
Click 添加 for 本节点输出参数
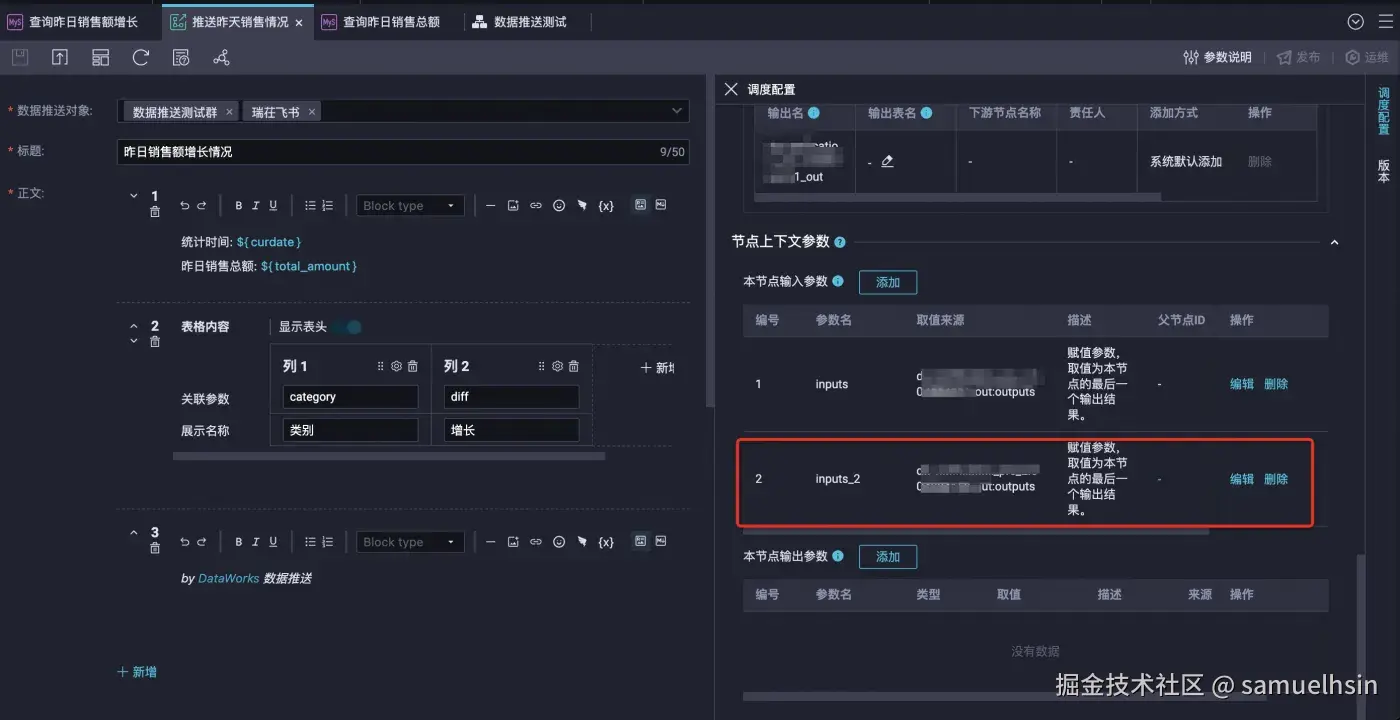click(x=888, y=556)
